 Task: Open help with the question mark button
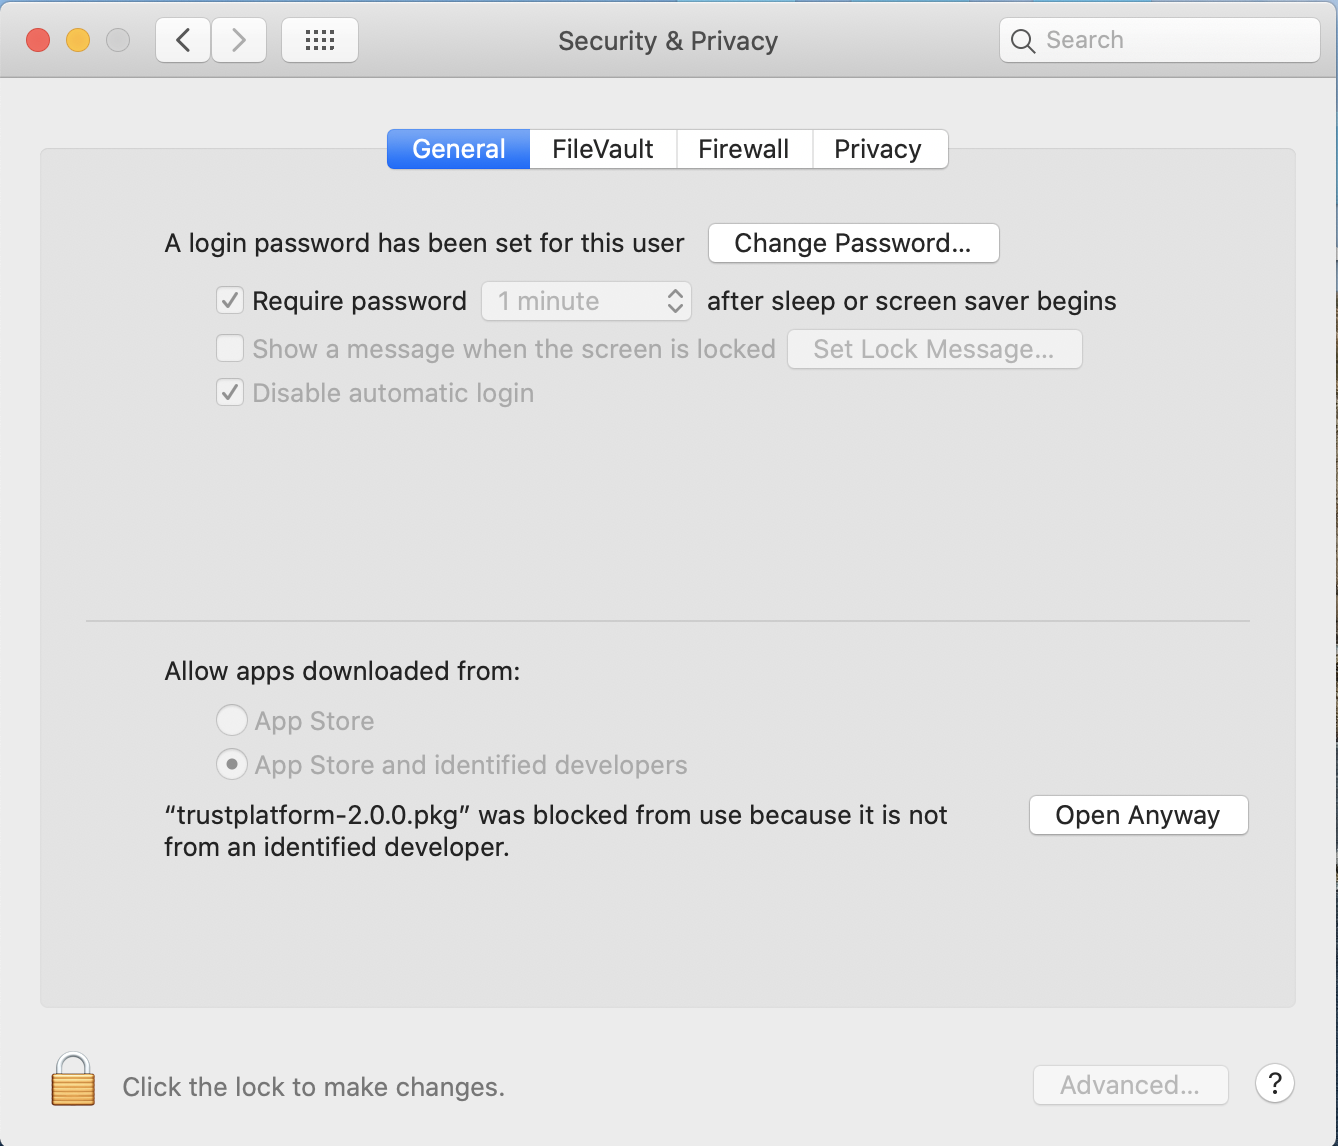pos(1275,1083)
